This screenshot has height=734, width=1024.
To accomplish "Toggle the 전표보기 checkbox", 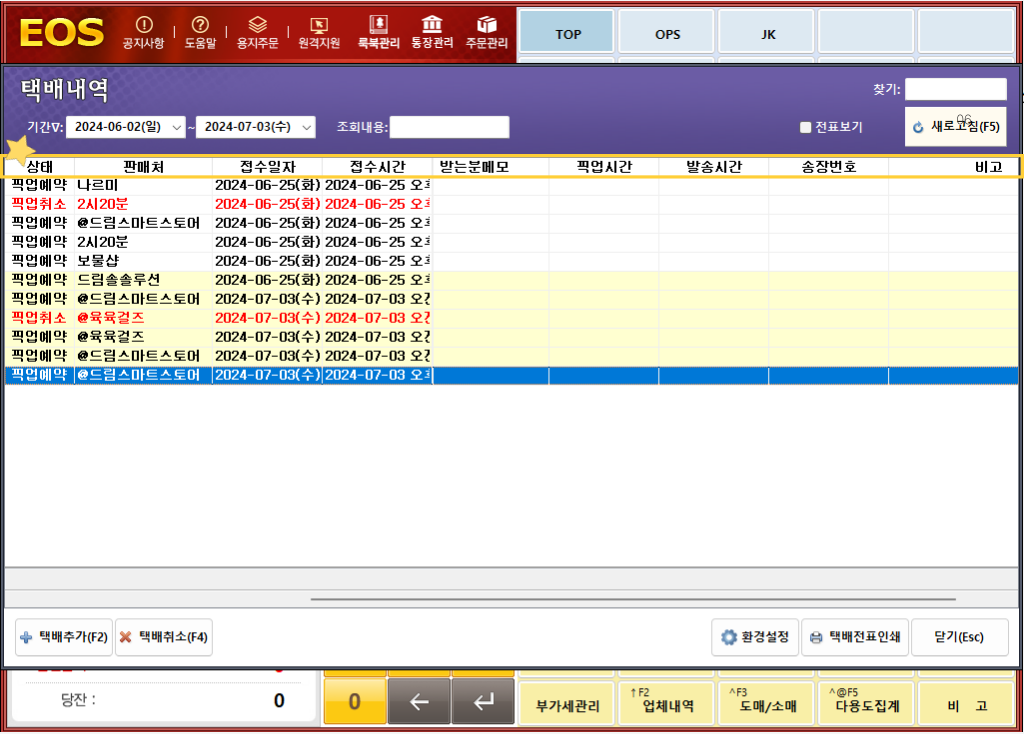I will click(x=805, y=127).
